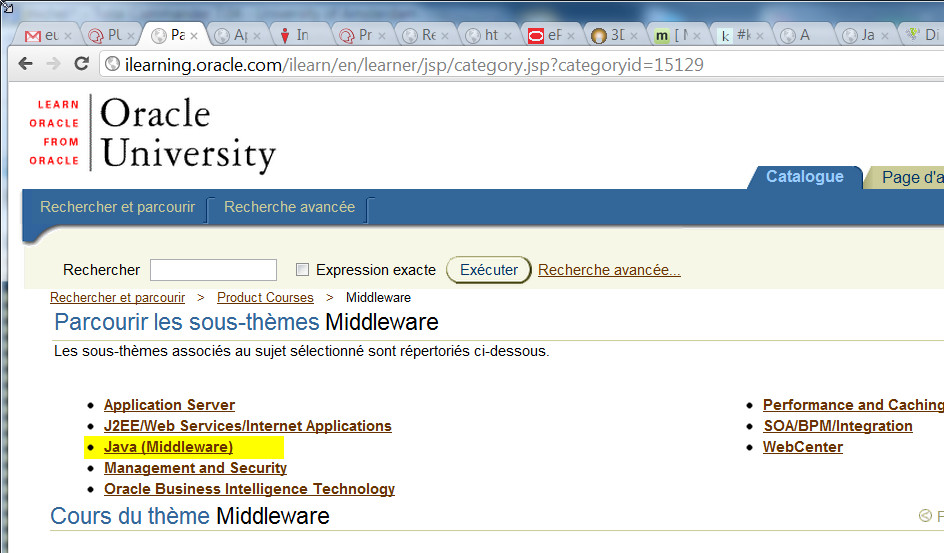Close the active 'Pa' tab
The height and width of the screenshot is (553, 944).
pyautogui.click(x=194, y=36)
